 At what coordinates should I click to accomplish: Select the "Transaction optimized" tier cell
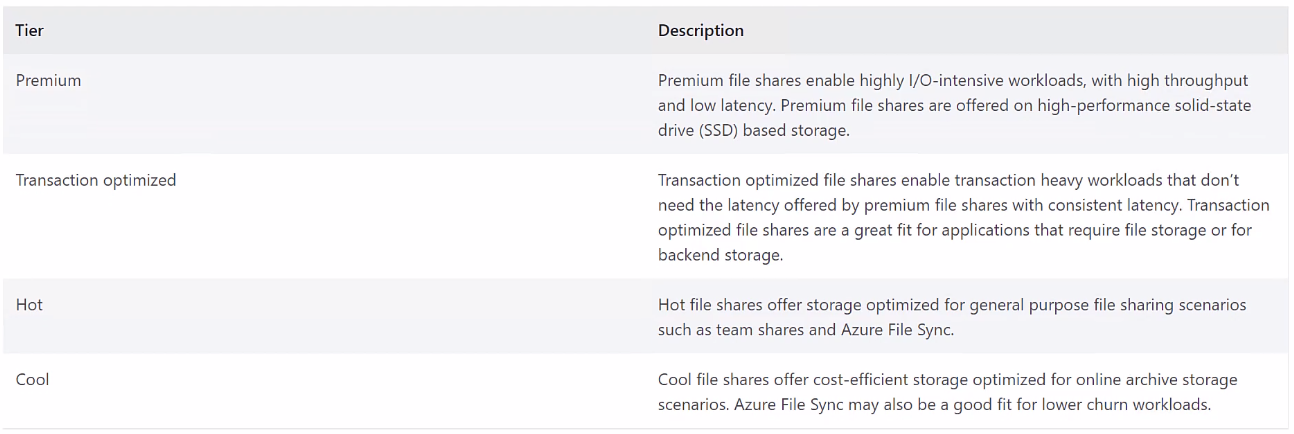coord(96,180)
